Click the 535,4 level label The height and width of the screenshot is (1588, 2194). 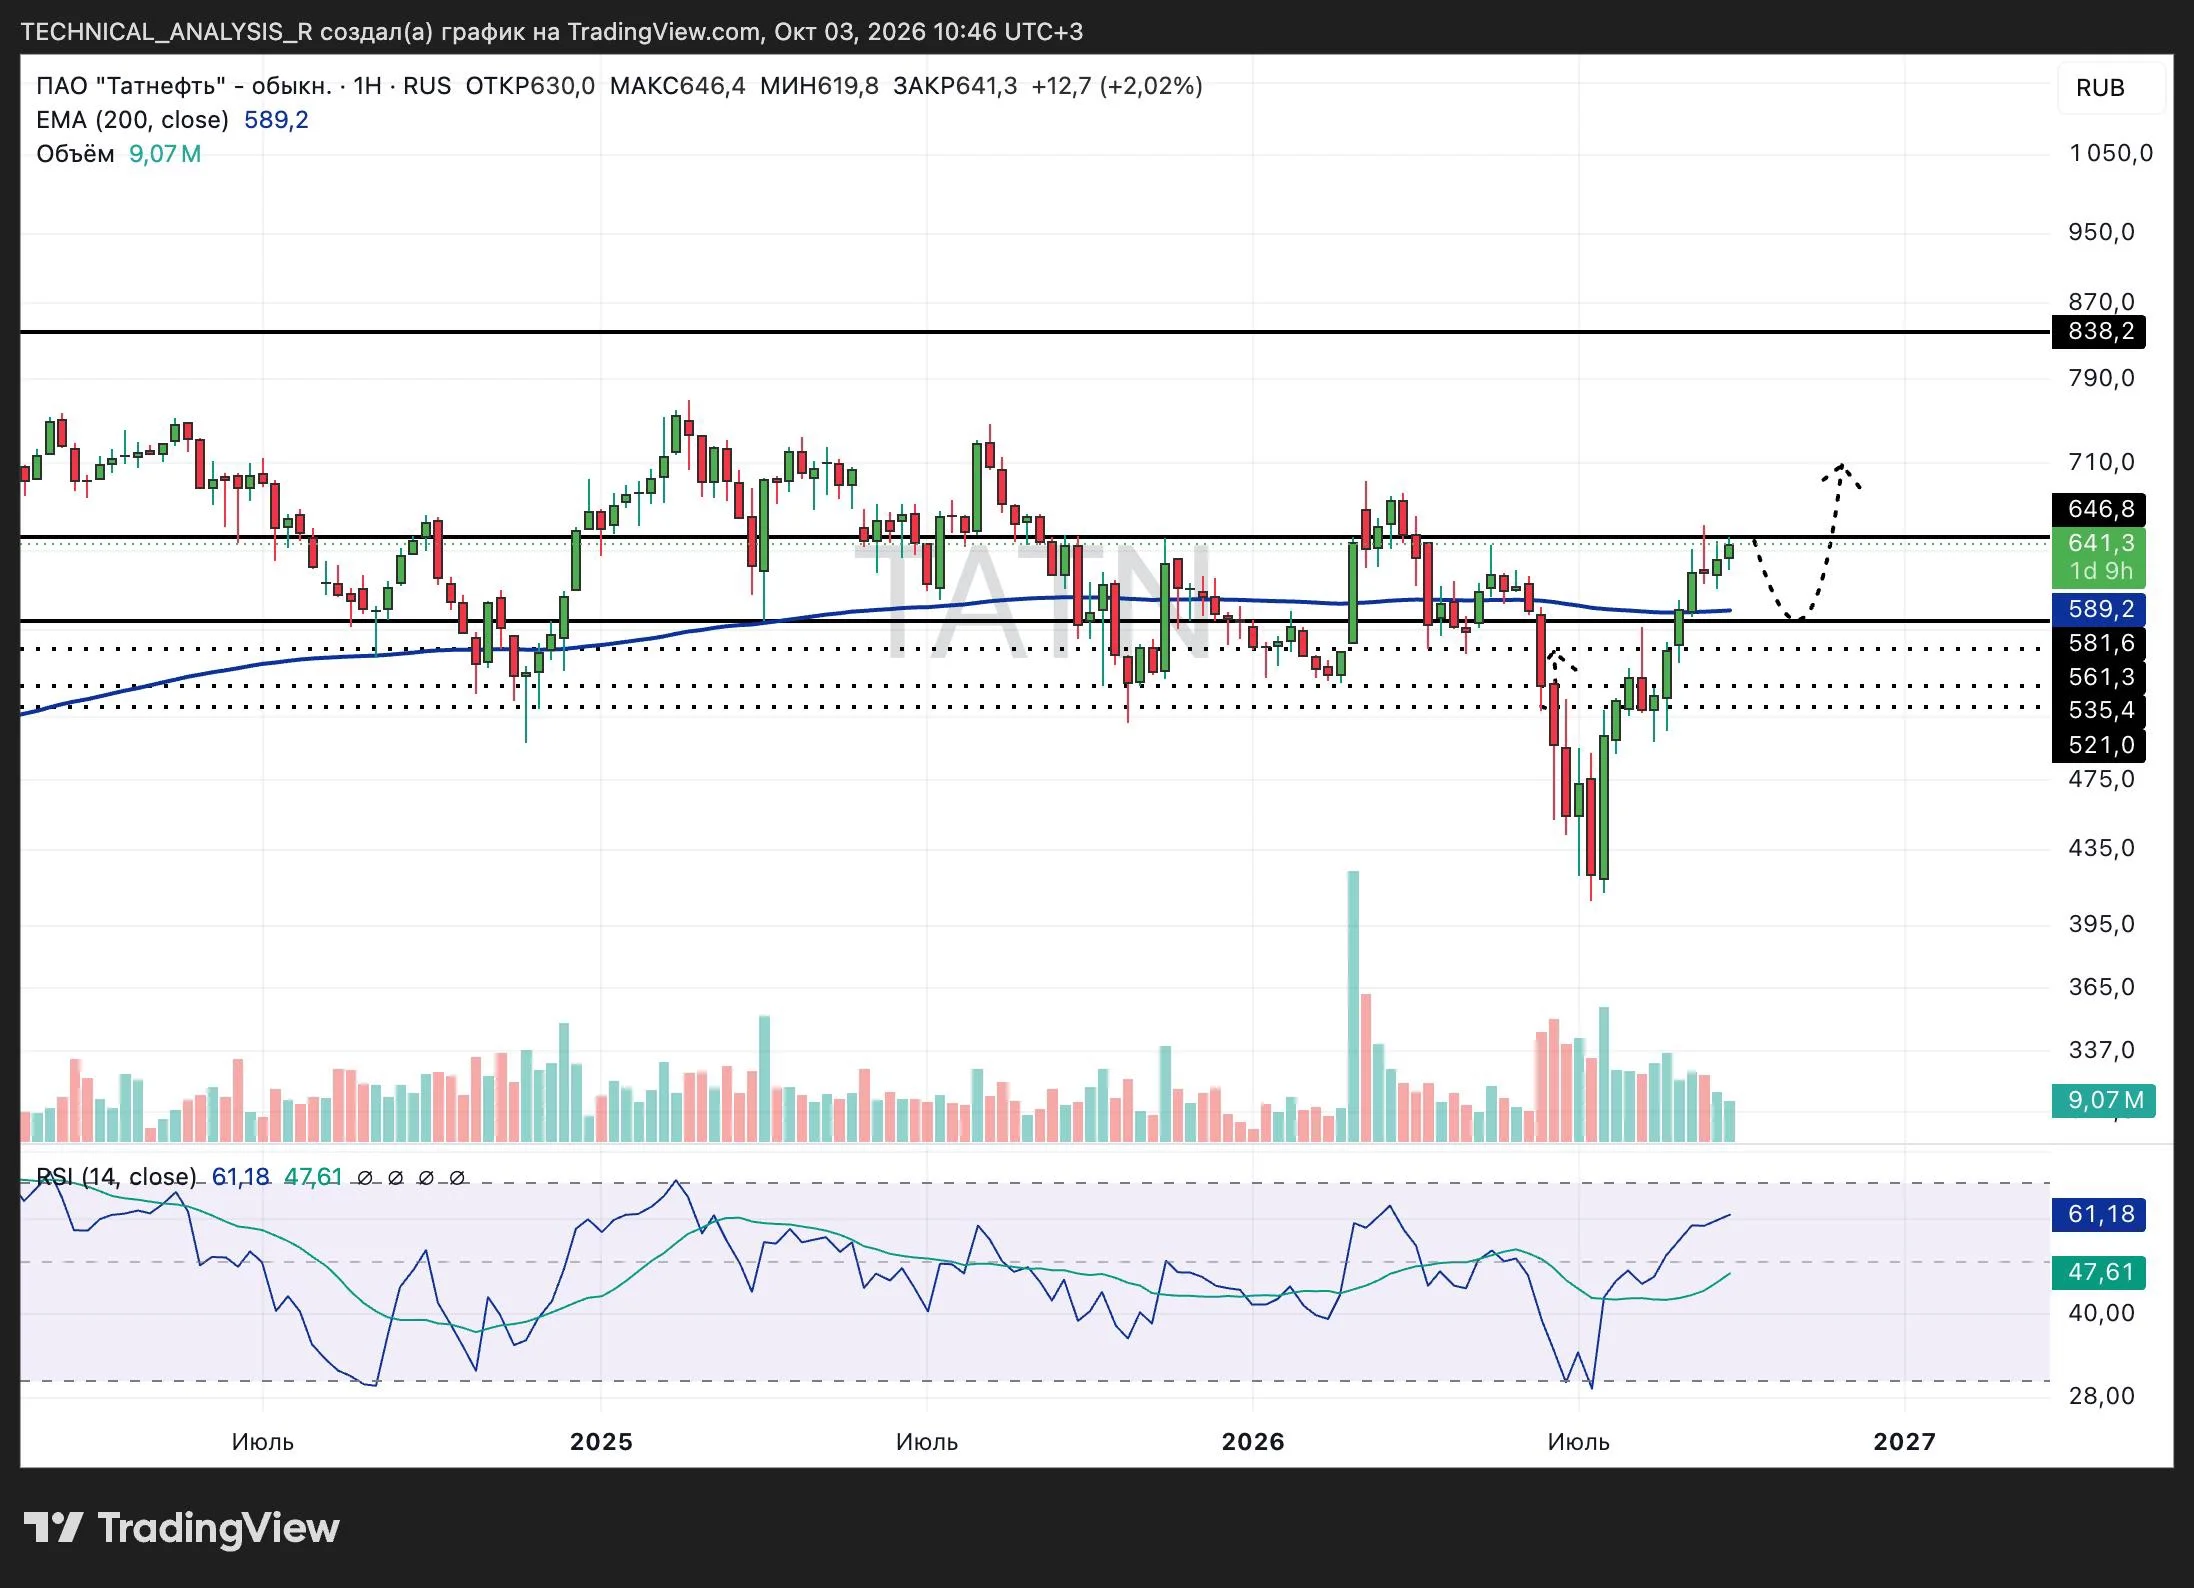2100,710
